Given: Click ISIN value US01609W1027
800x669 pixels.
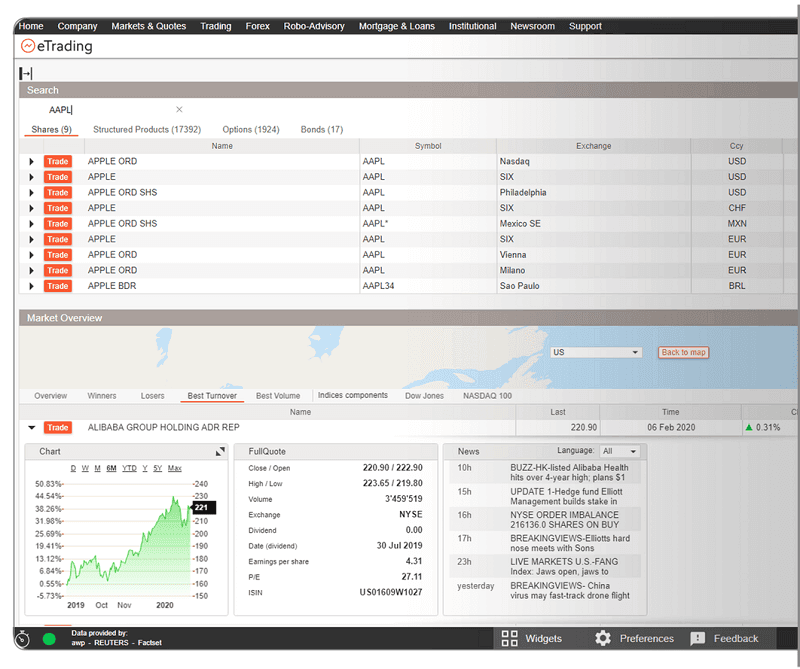Looking at the screenshot, I should (x=390, y=593).
